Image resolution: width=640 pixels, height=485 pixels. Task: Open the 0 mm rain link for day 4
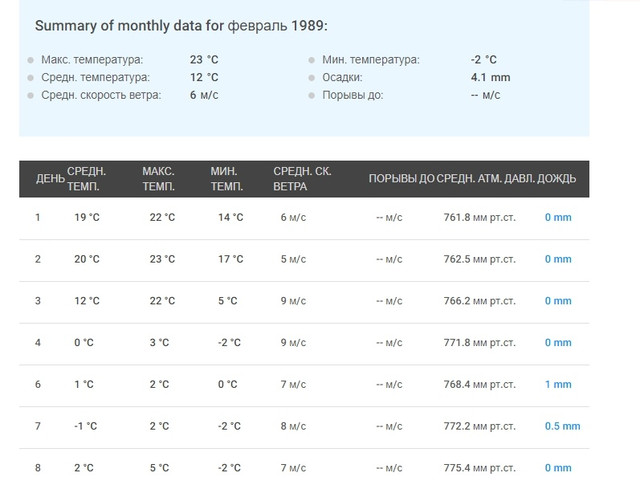[x=558, y=343]
